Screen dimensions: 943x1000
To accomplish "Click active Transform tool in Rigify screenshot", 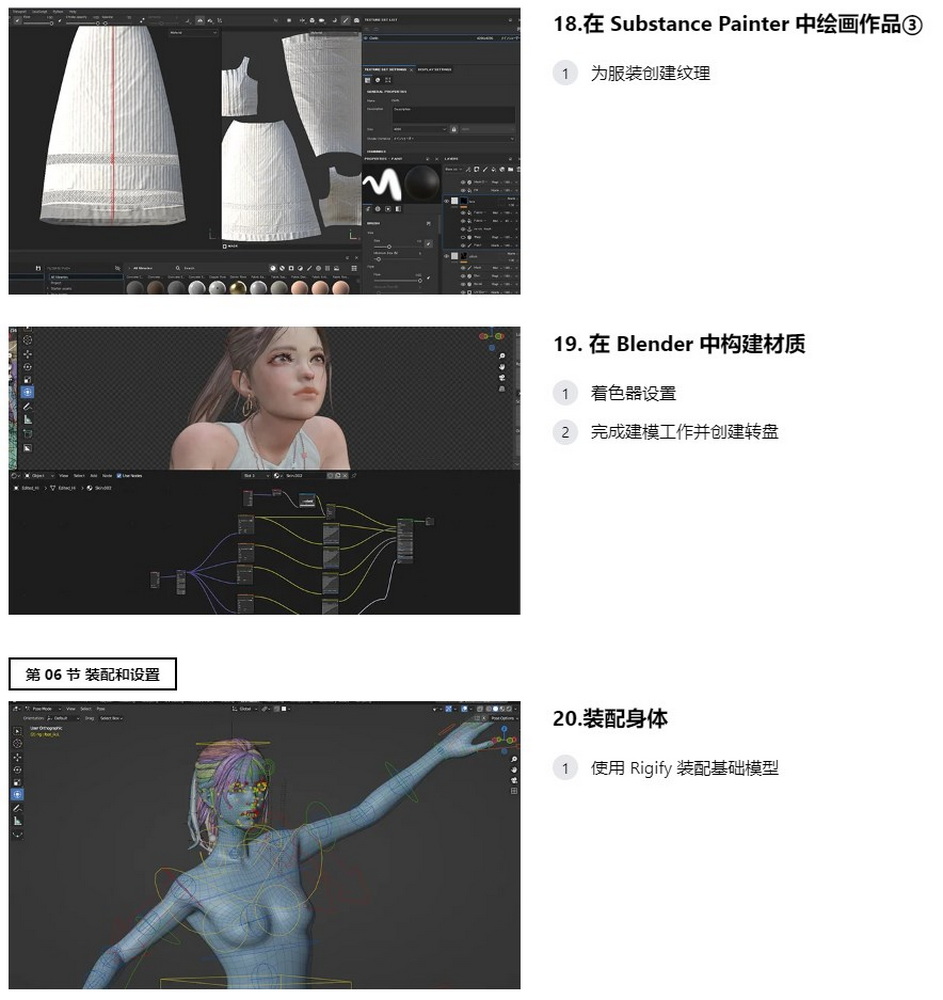I will point(17,795).
